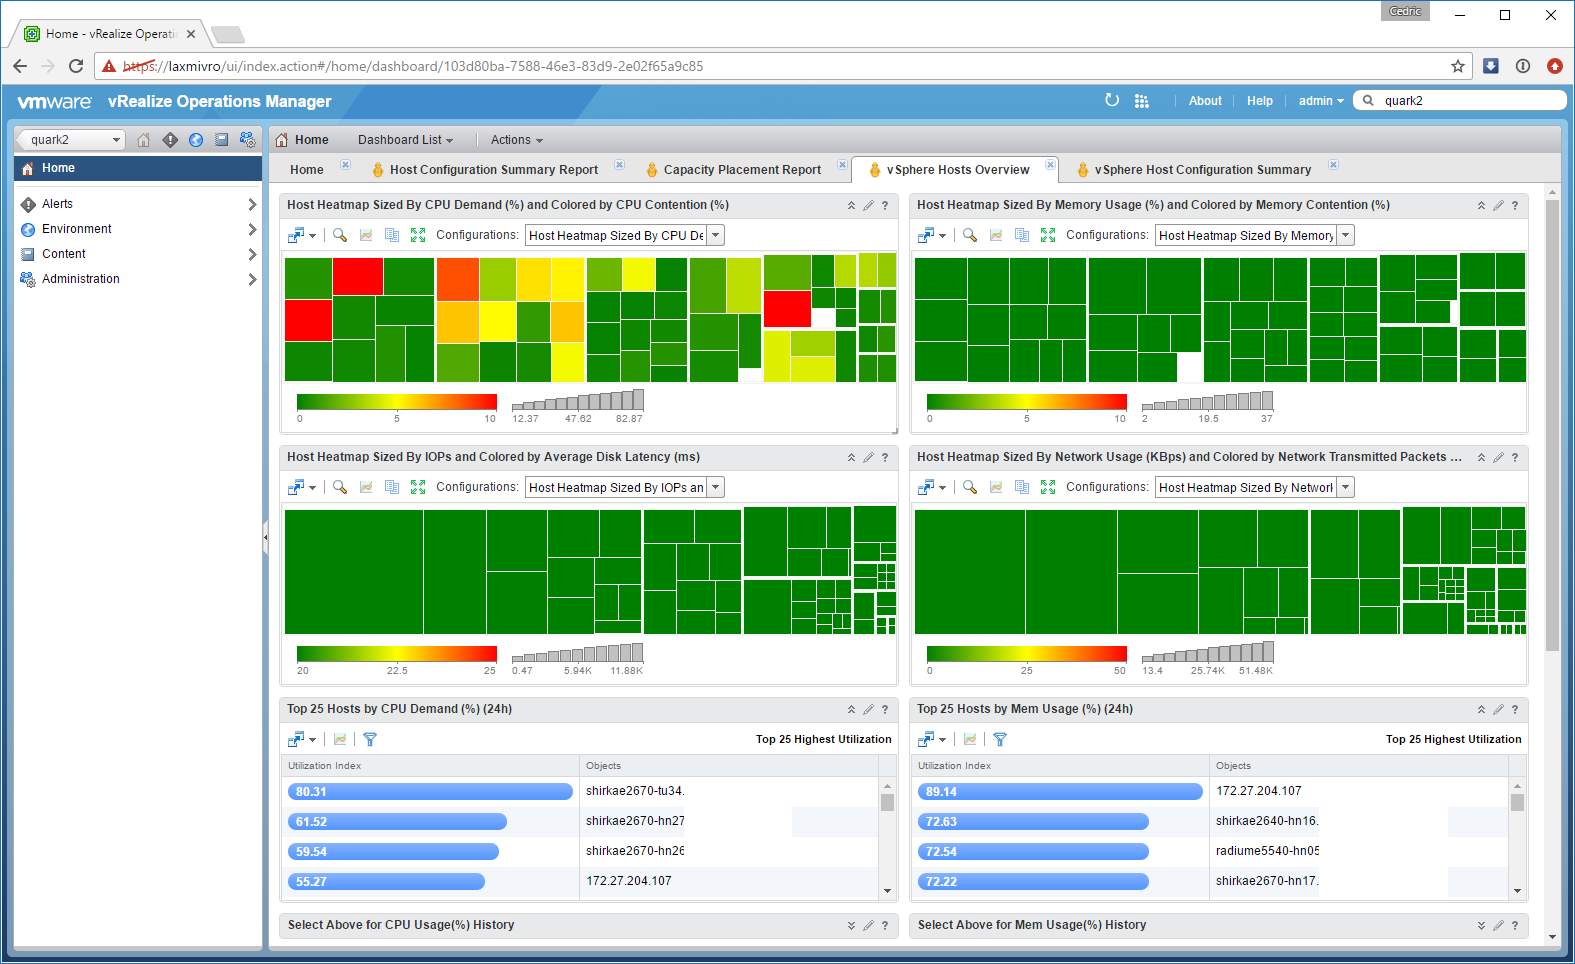Open the Alerts icon in the left navigation toolbar
Viewport: 1575px width, 964px height.
[x=170, y=140]
